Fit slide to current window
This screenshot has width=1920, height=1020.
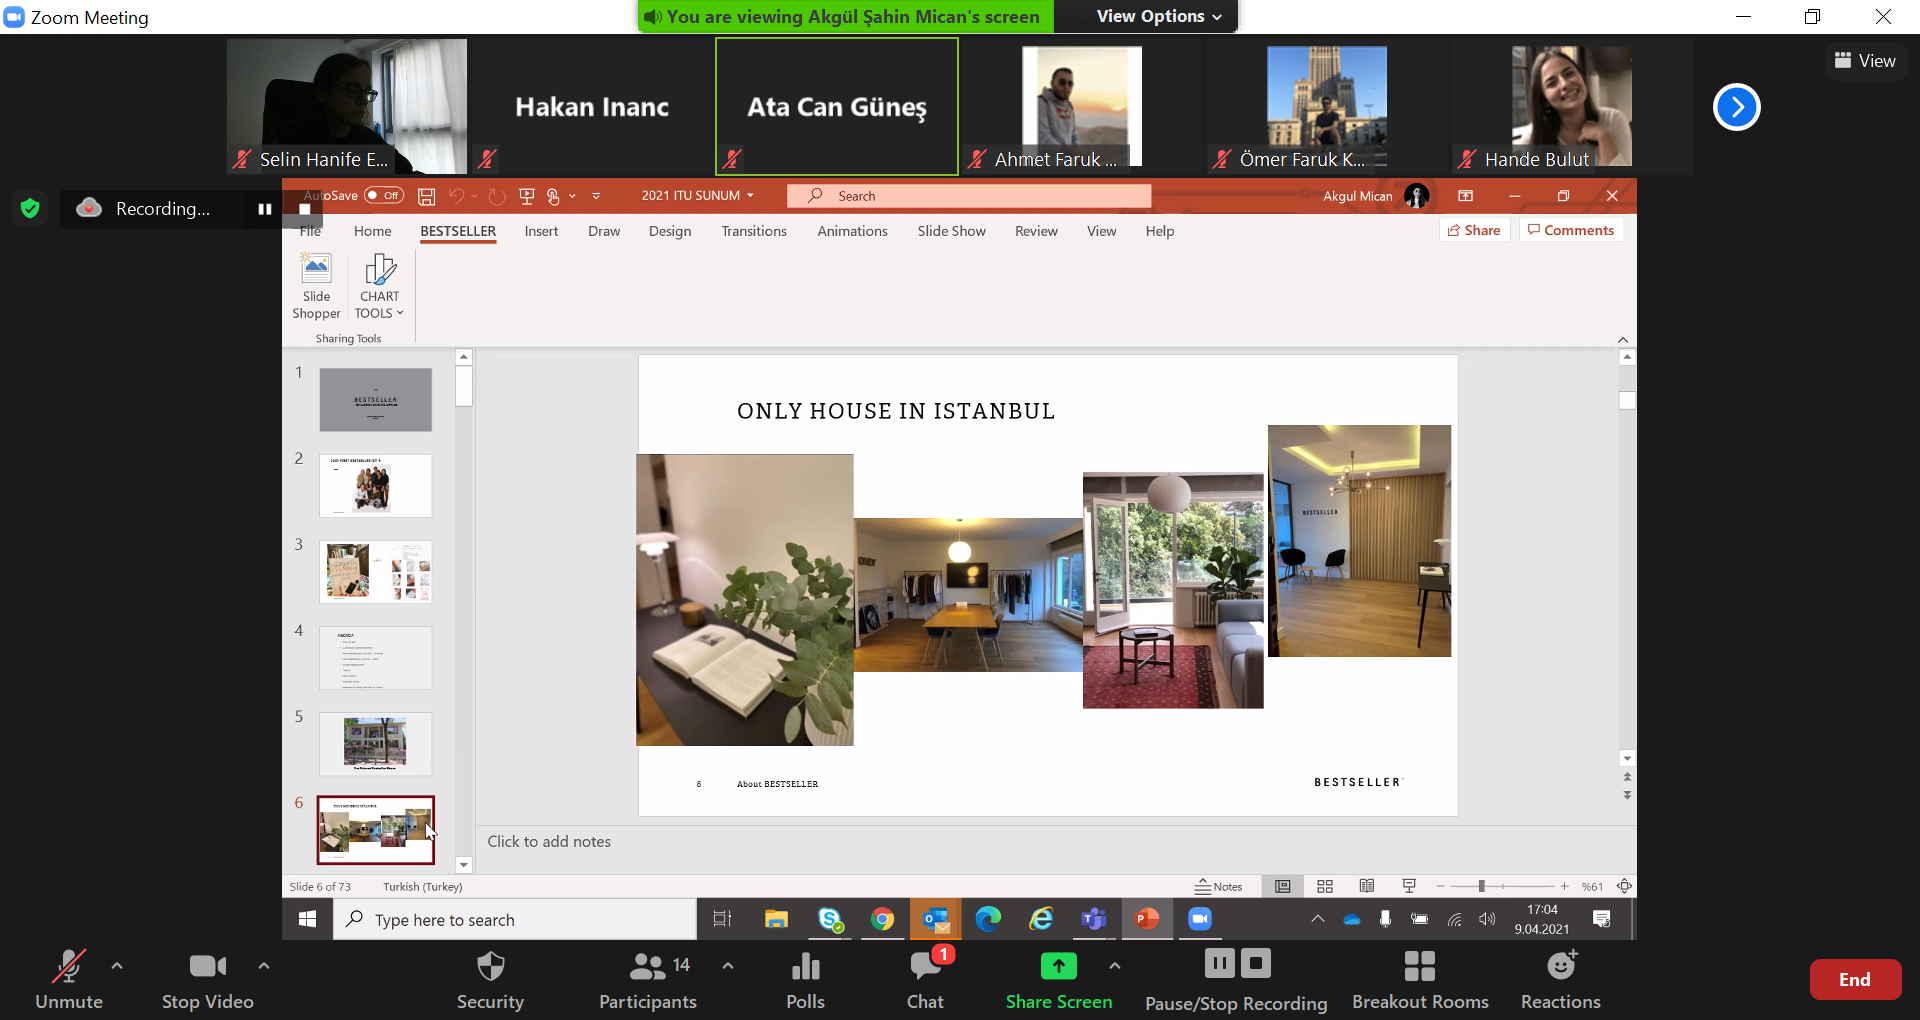[x=1624, y=886]
